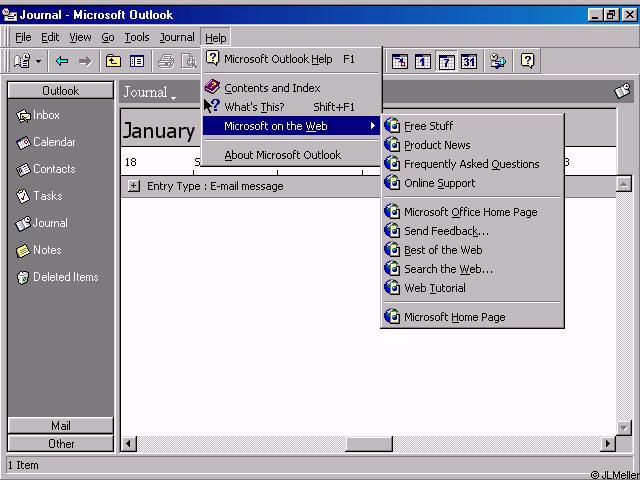Switch to the Mail group
The height and width of the screenshot is (480, 640).
coord(60,426)
